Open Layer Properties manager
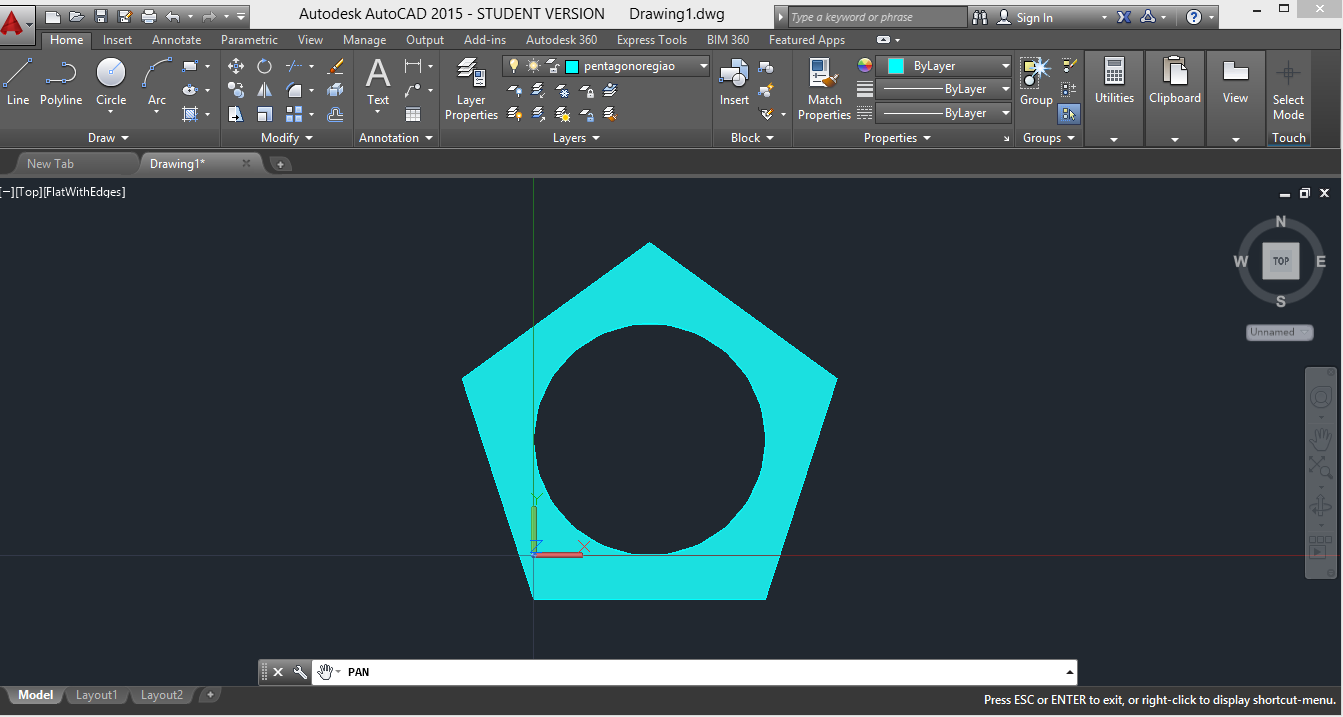The width and height of the screenshot is (1343, 717). point(471,89)
